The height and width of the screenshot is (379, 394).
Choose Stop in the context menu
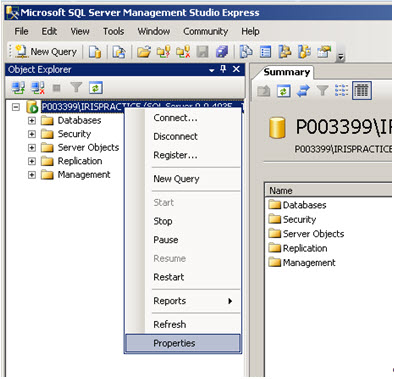coord(183,221)
